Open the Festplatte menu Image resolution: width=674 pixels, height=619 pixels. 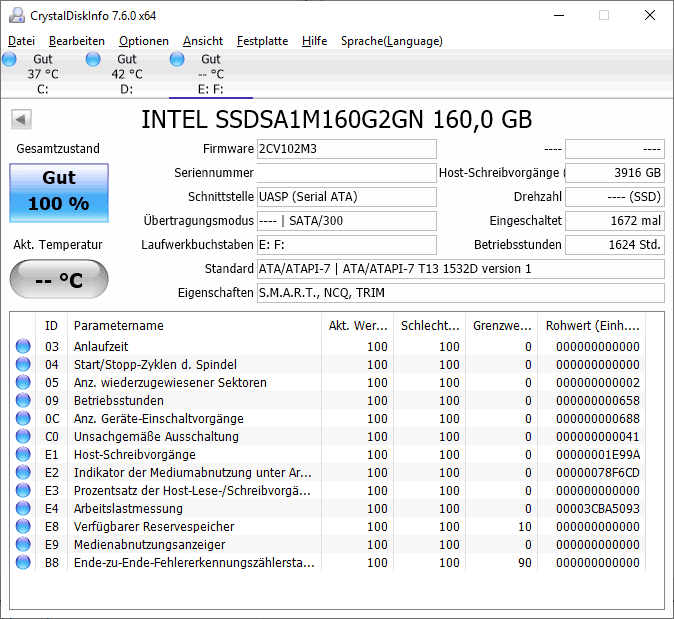point(263,41)
